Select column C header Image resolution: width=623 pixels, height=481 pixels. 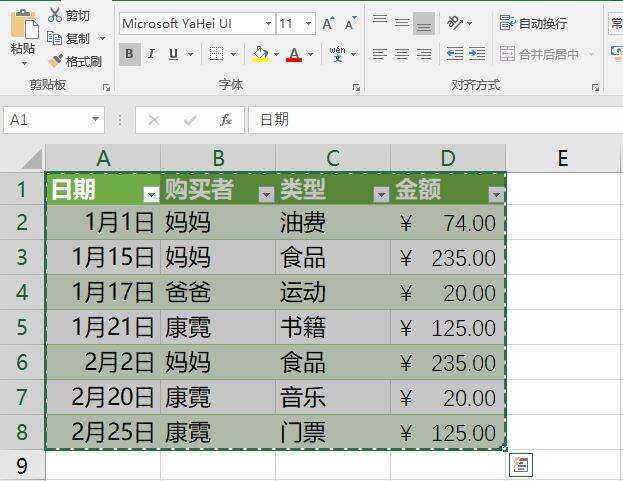pyautogui.click(x=333, y=158)
